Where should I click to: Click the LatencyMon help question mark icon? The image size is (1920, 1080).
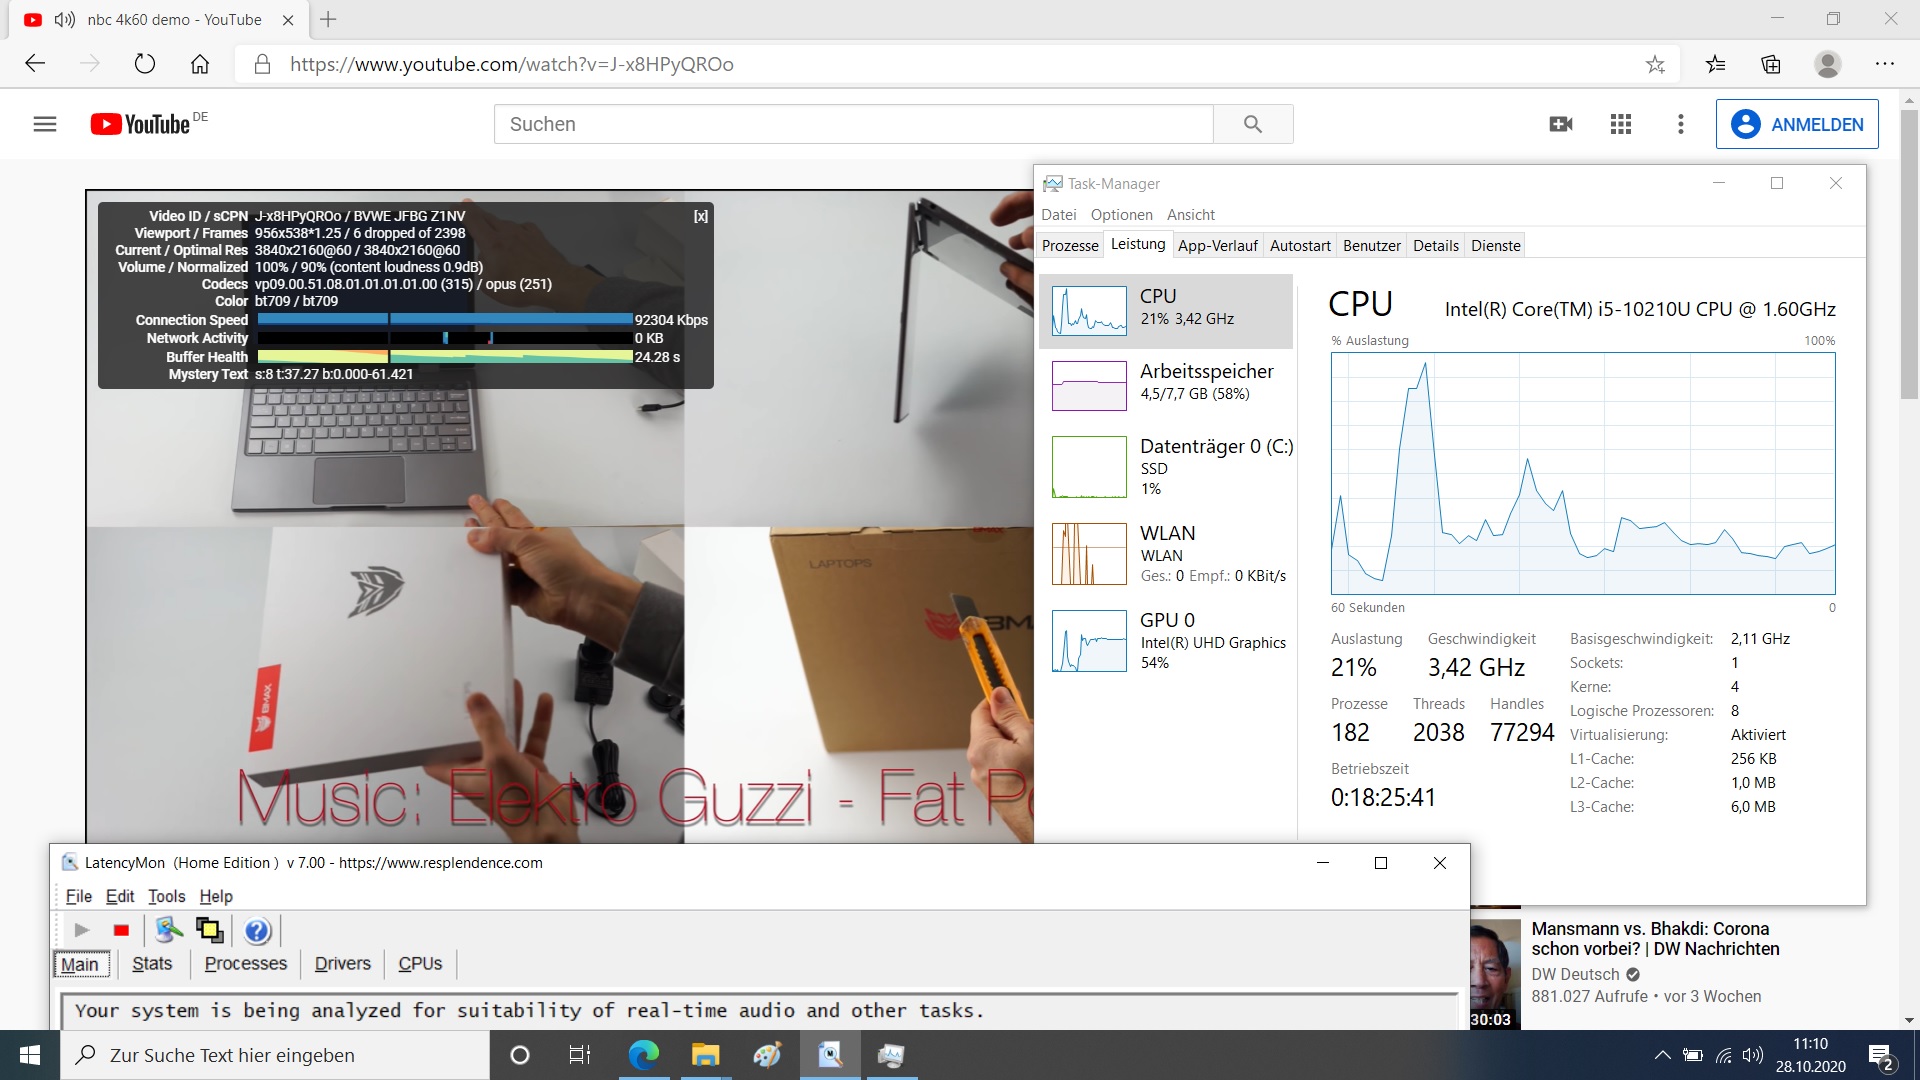coord(257,931)
